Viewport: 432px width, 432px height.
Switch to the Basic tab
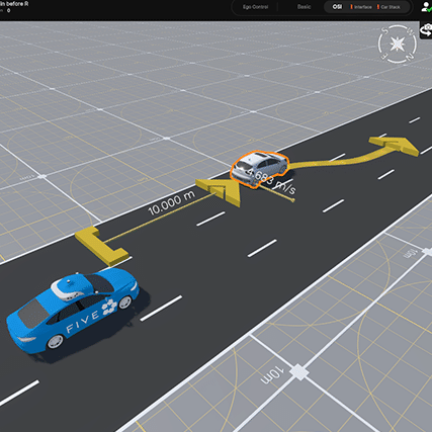pos(304,7)
